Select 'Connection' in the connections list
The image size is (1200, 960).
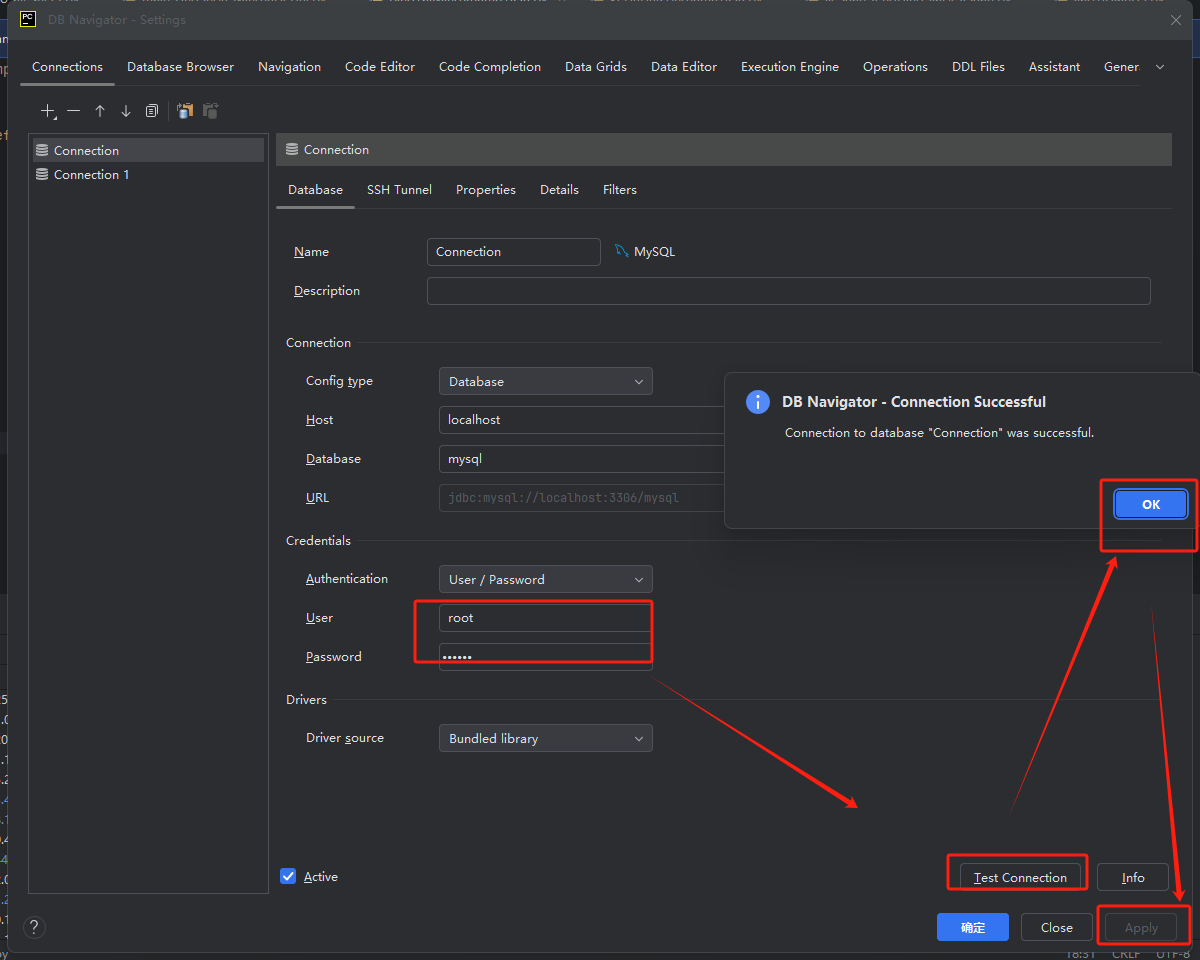(148, 150)
